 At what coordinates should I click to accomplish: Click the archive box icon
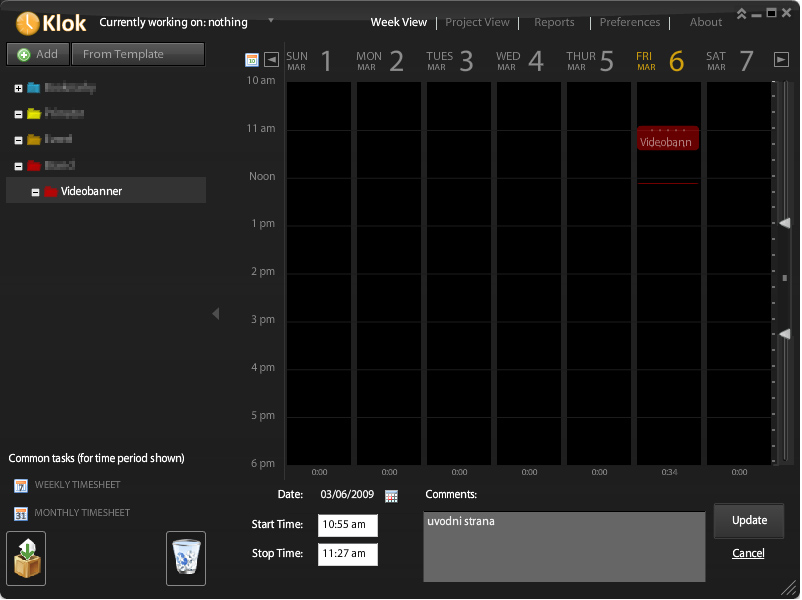[x=26, y=559]
